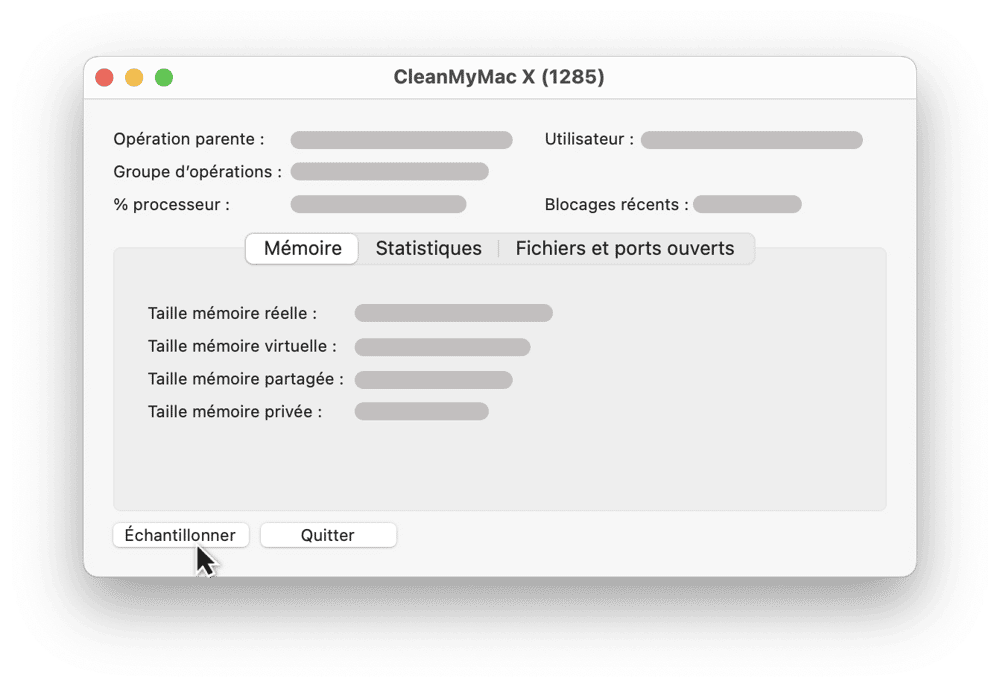
Task: Close the window with the red button
Action: click(x=105, y=77)
